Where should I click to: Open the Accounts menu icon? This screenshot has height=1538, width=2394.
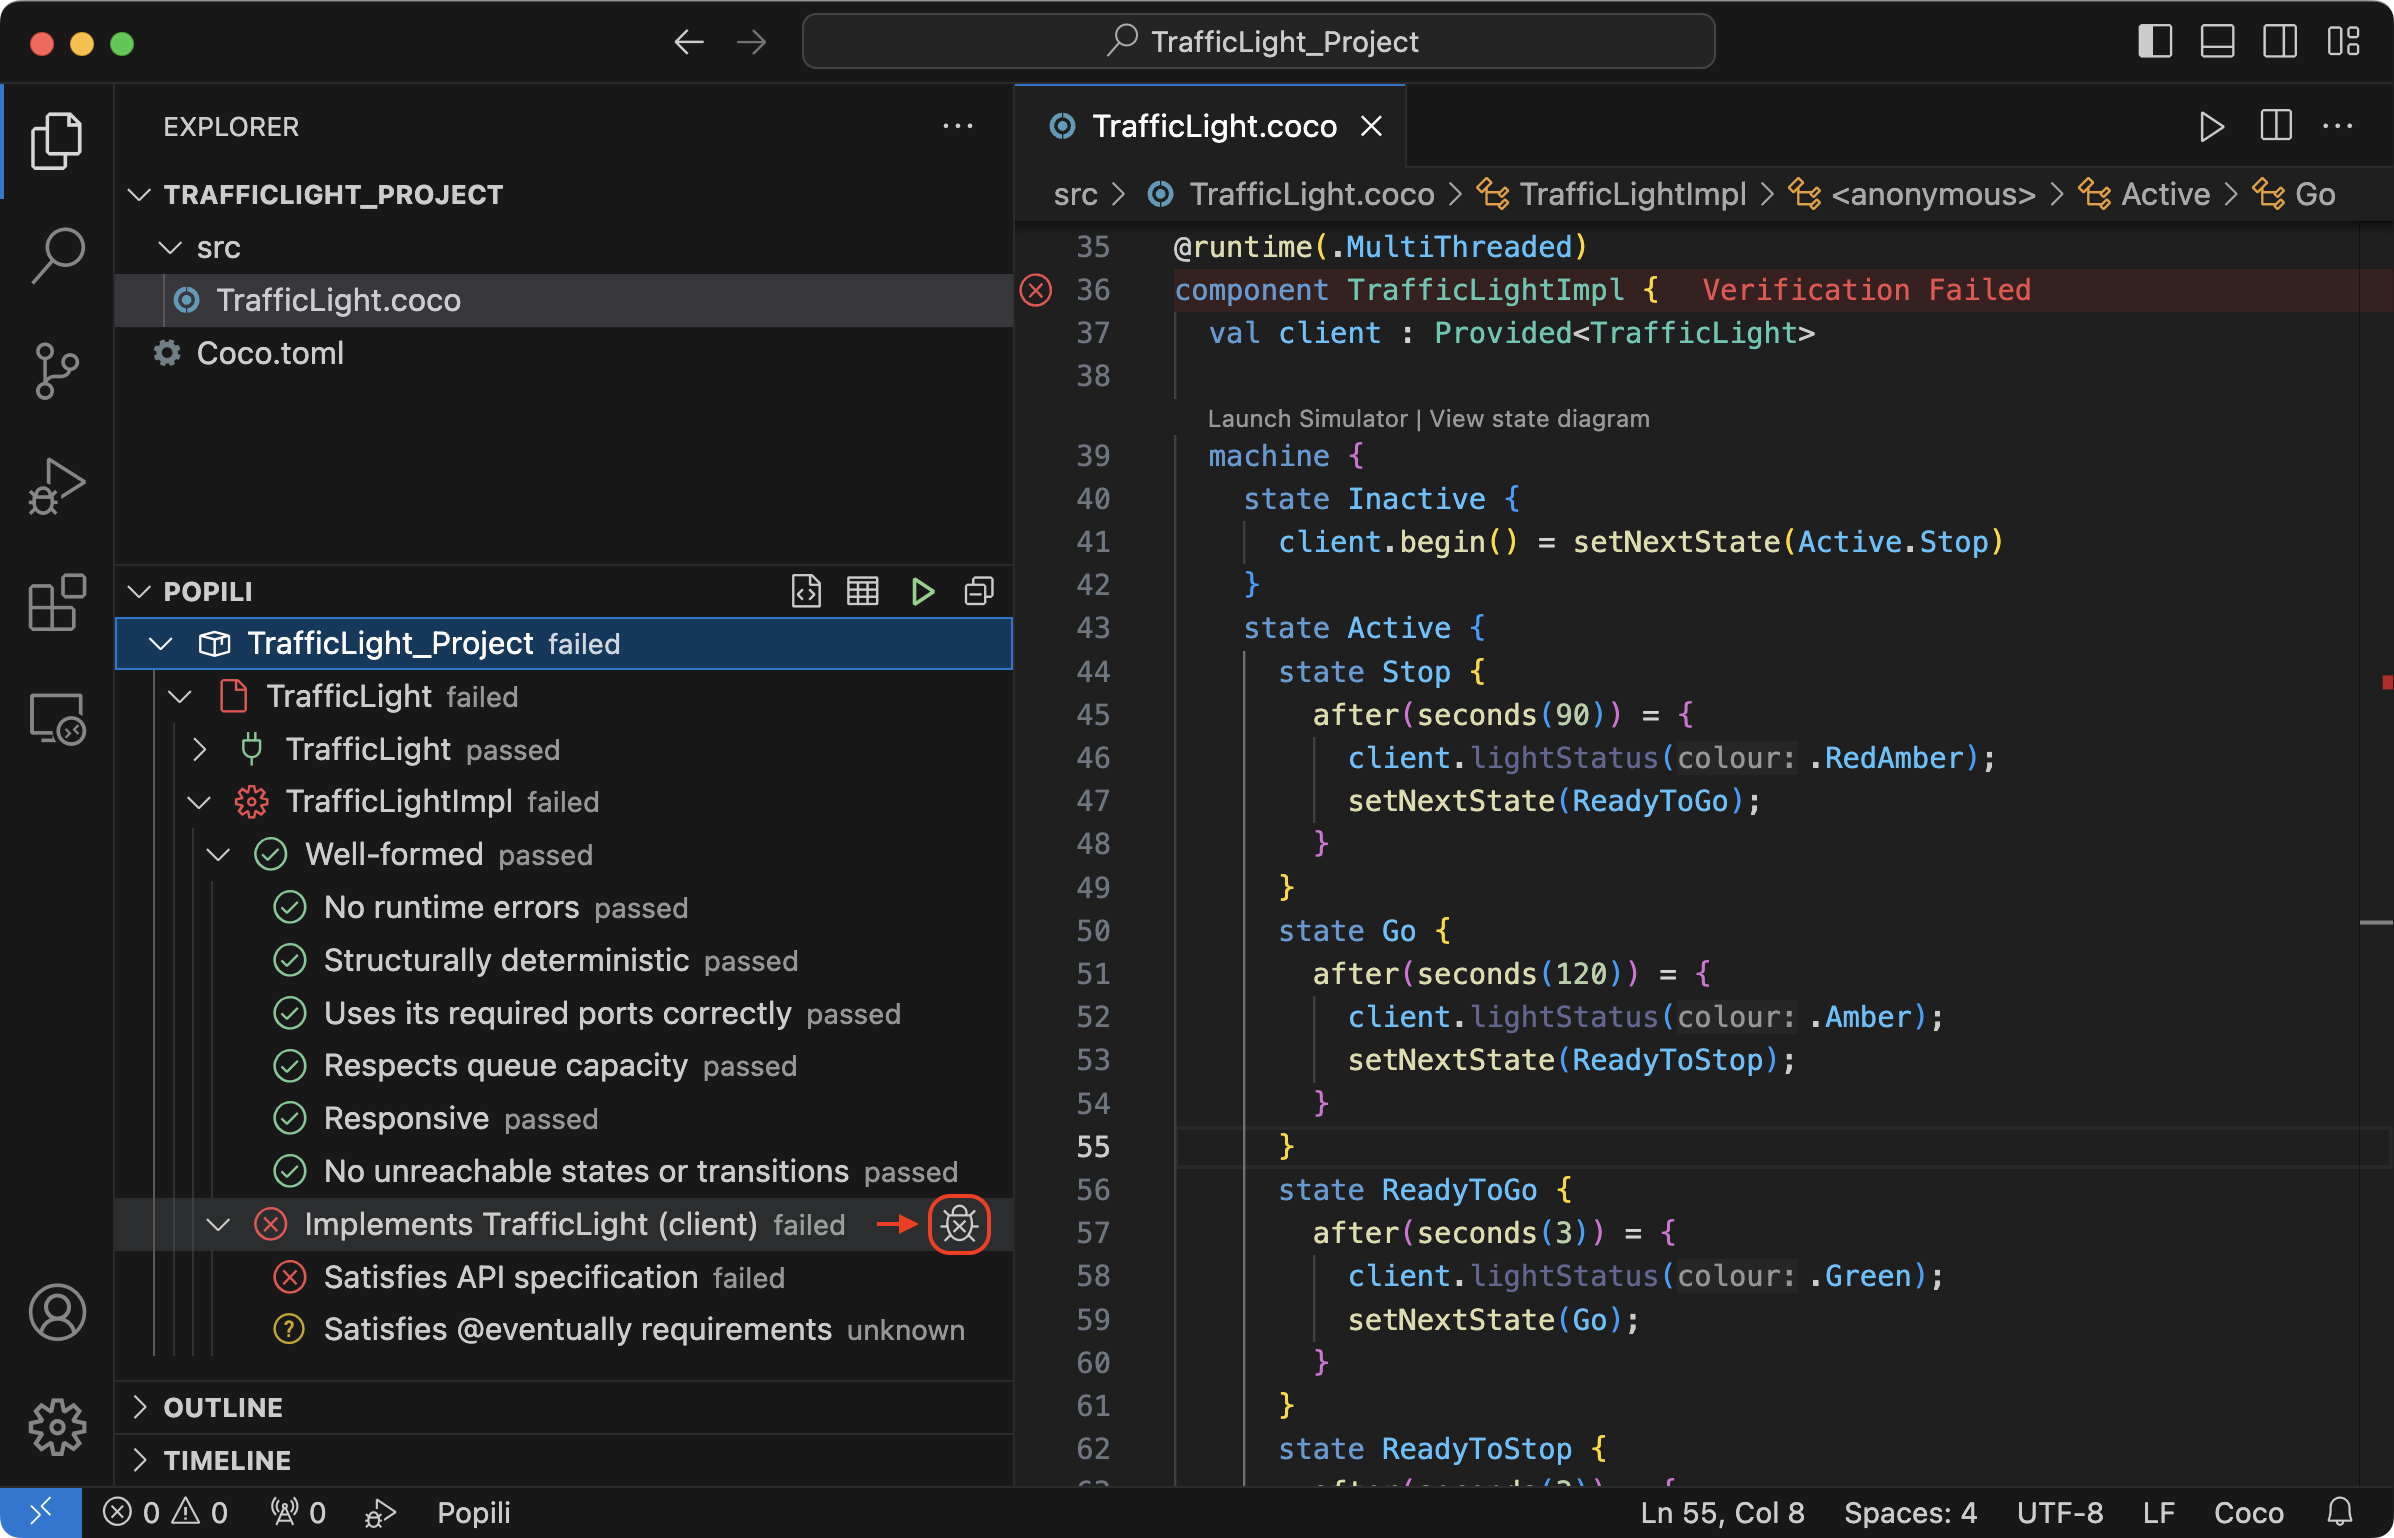pyautogui.click(x=57, y=1312)
